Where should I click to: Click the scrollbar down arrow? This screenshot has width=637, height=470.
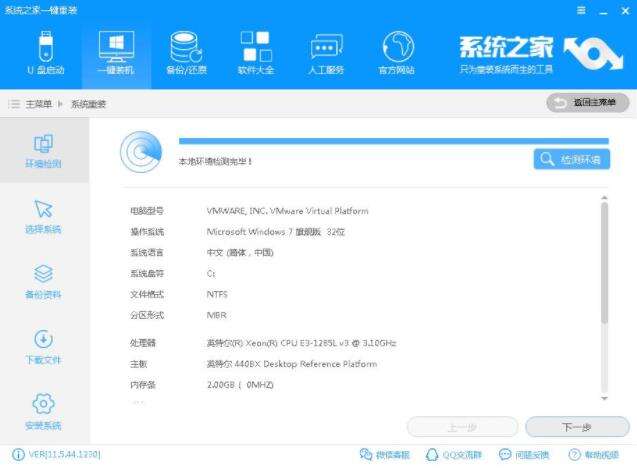(x=604, y=398)
